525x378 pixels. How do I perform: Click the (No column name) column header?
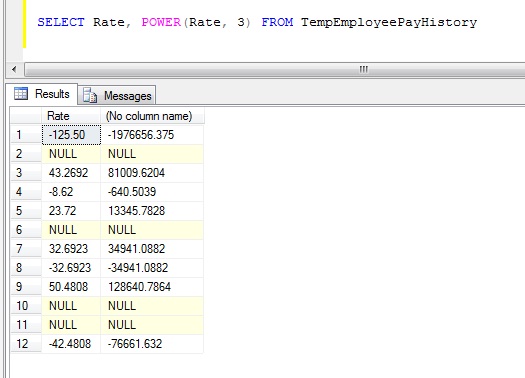click(152, 116)
